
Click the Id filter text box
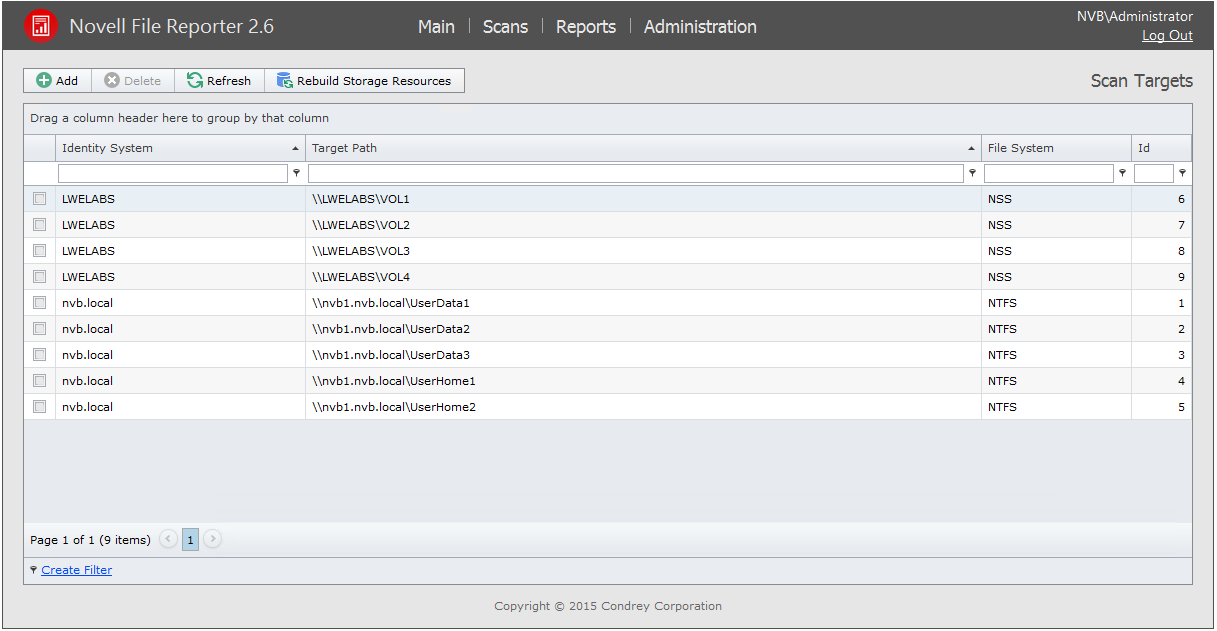click(x=1154, y=173)
